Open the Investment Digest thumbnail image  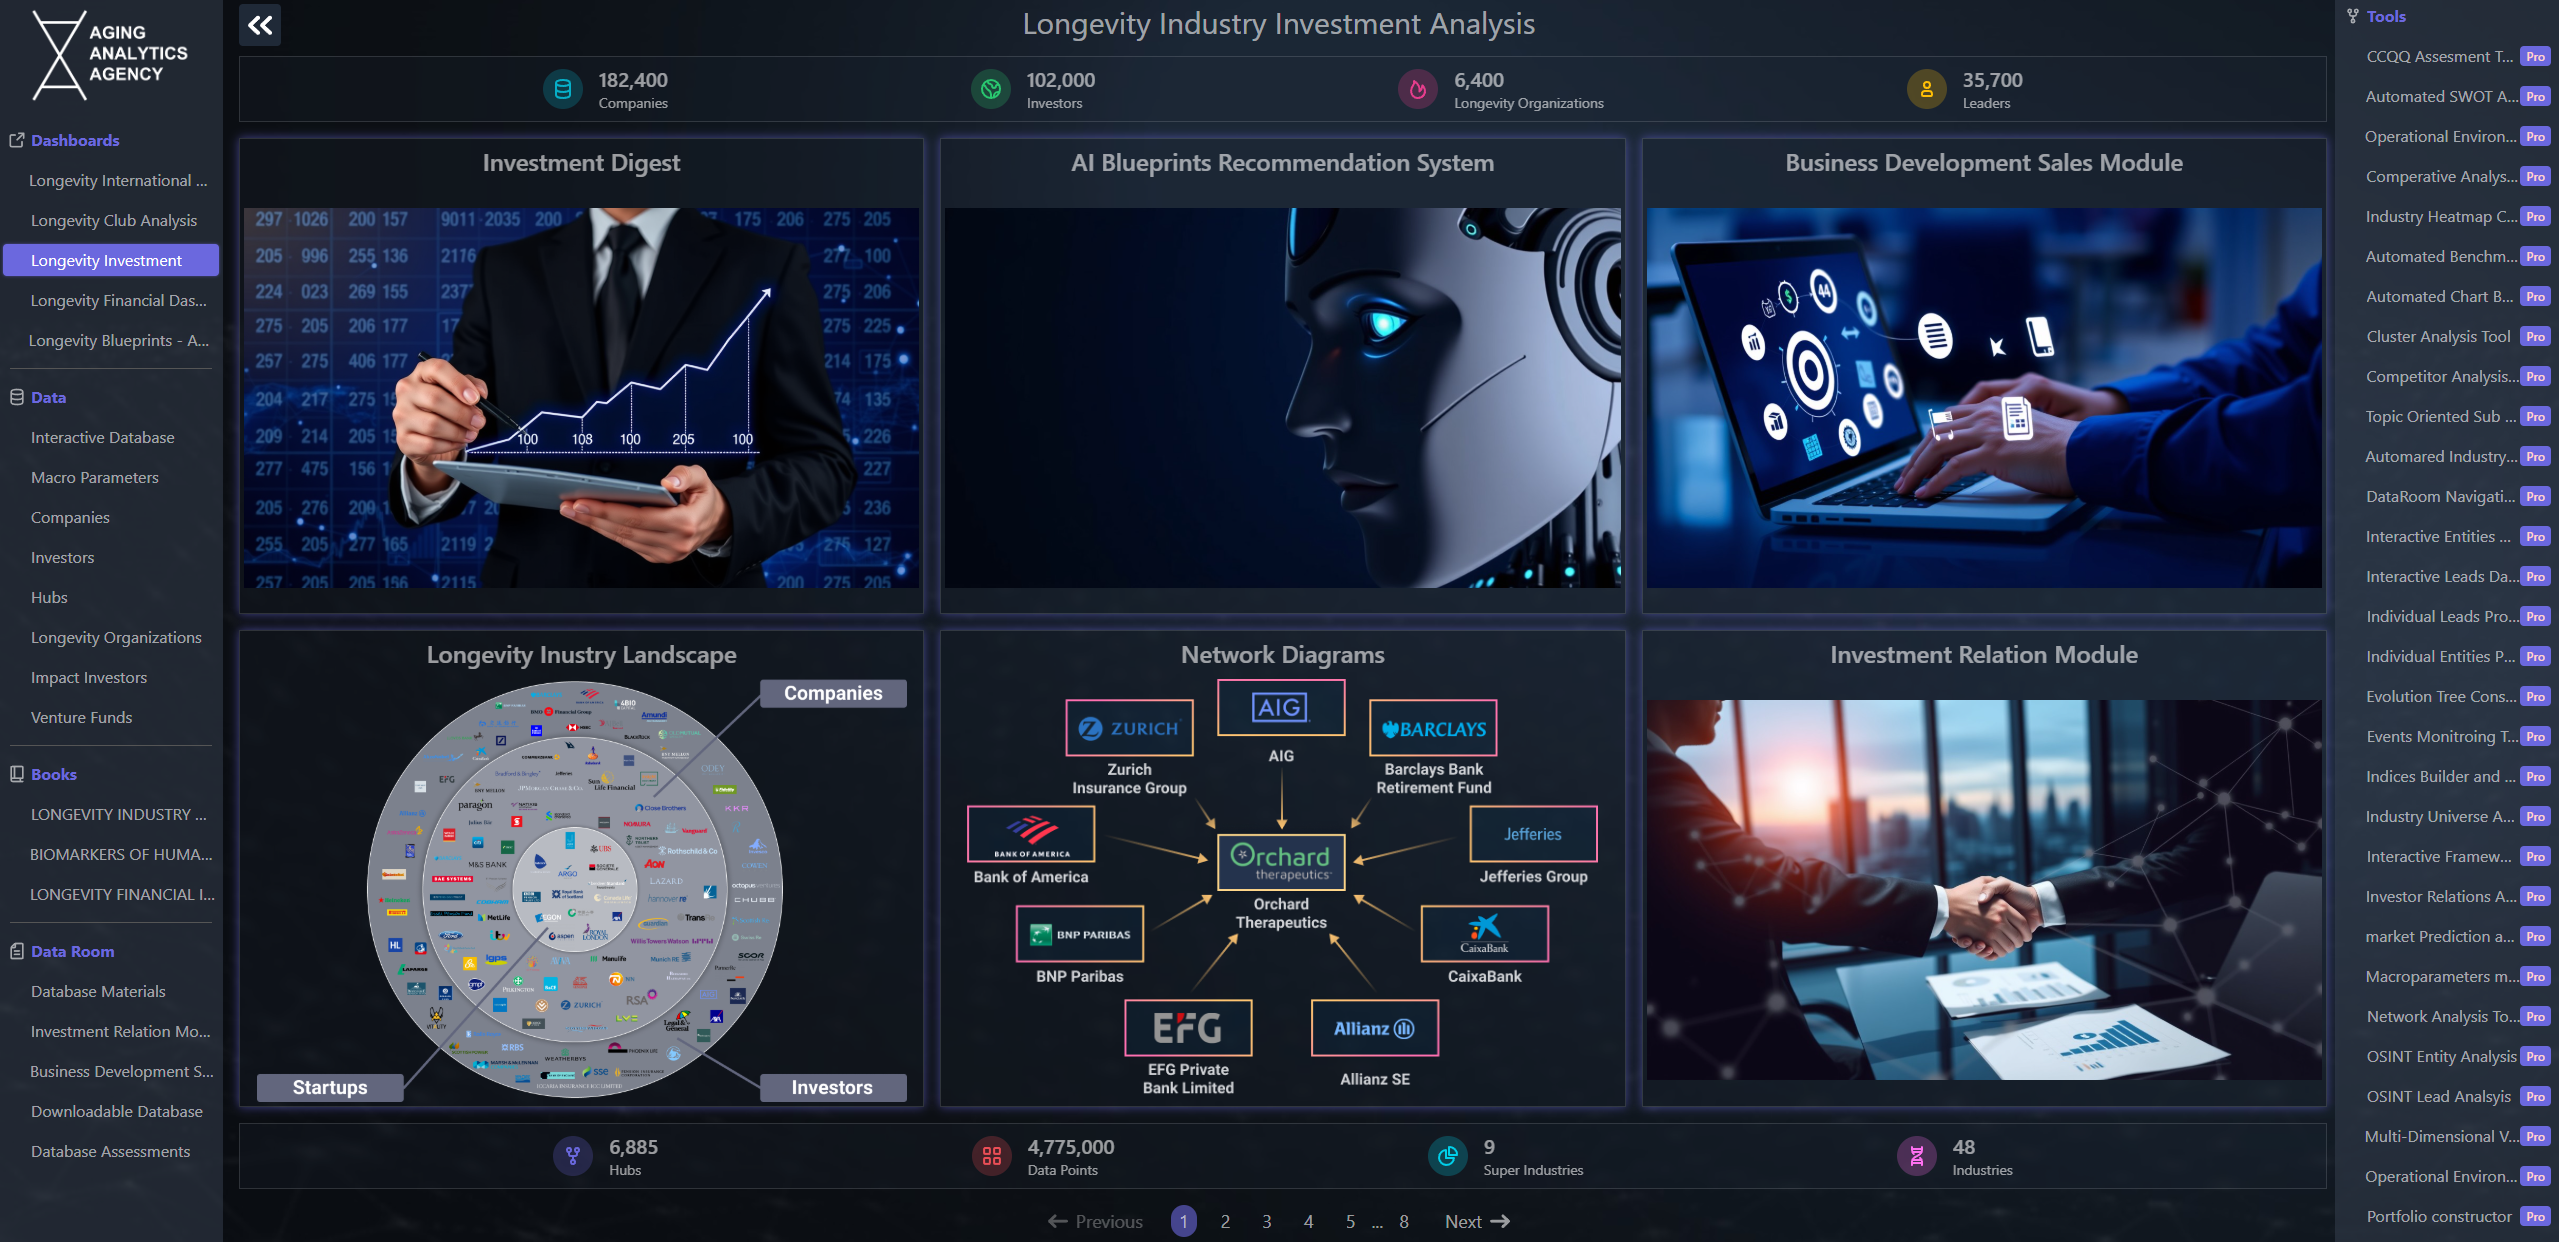[x=581, y=397]
